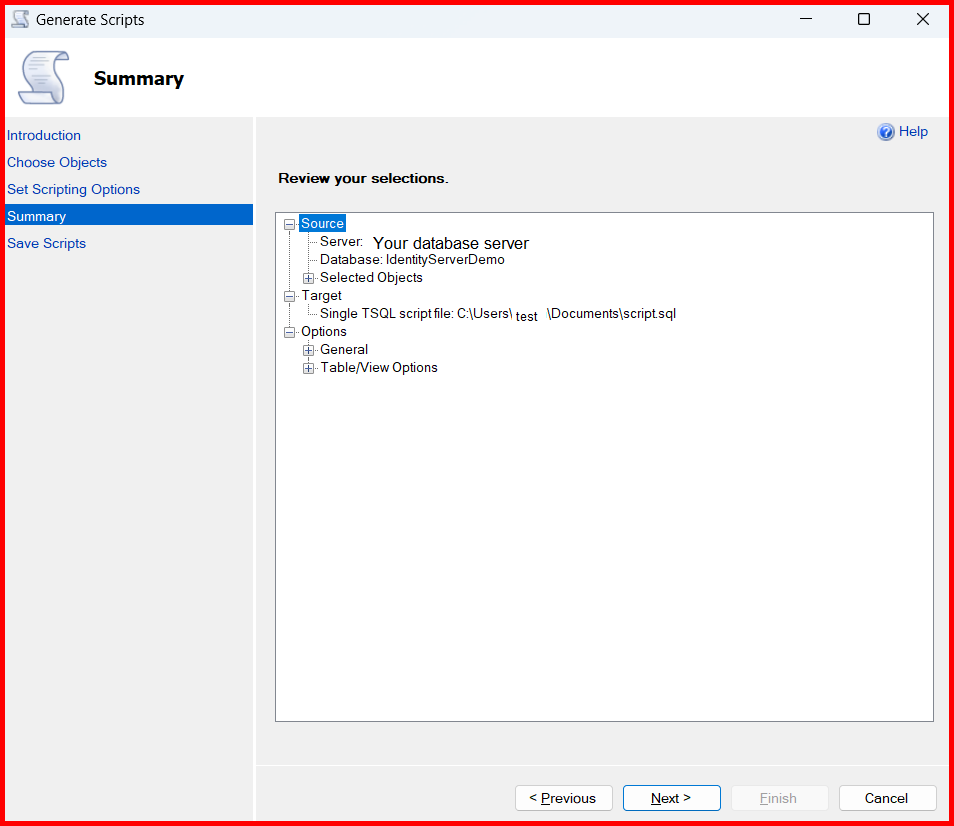Cancel the Generate Scripts wizard
Screen dimensions: 954x826
pyautogui.click(x=887, y=798)
